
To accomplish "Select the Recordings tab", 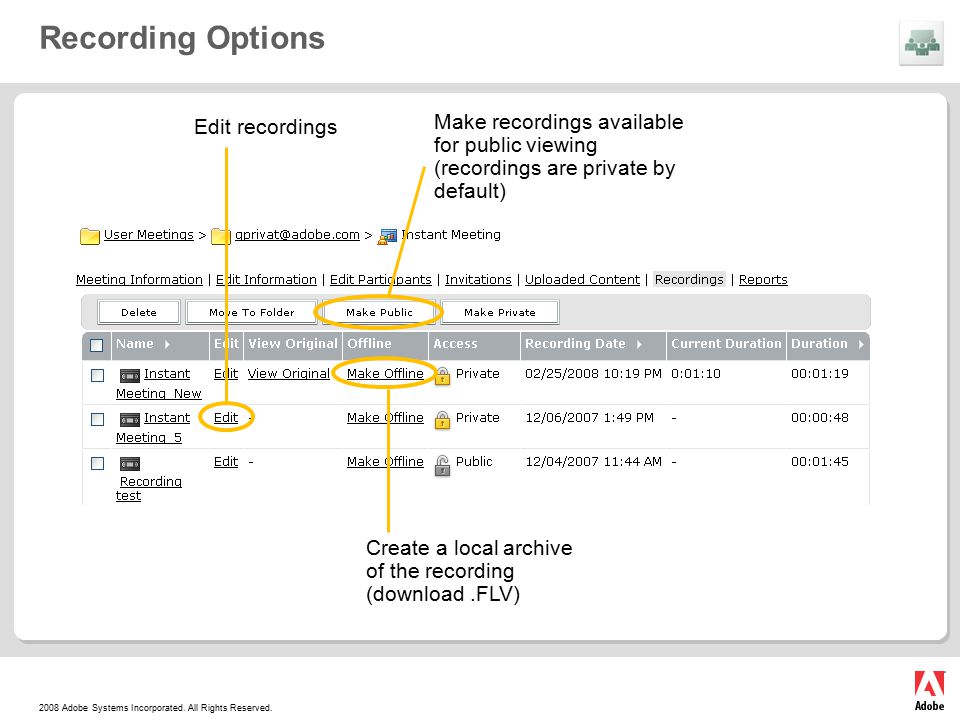I will (689, 280).
